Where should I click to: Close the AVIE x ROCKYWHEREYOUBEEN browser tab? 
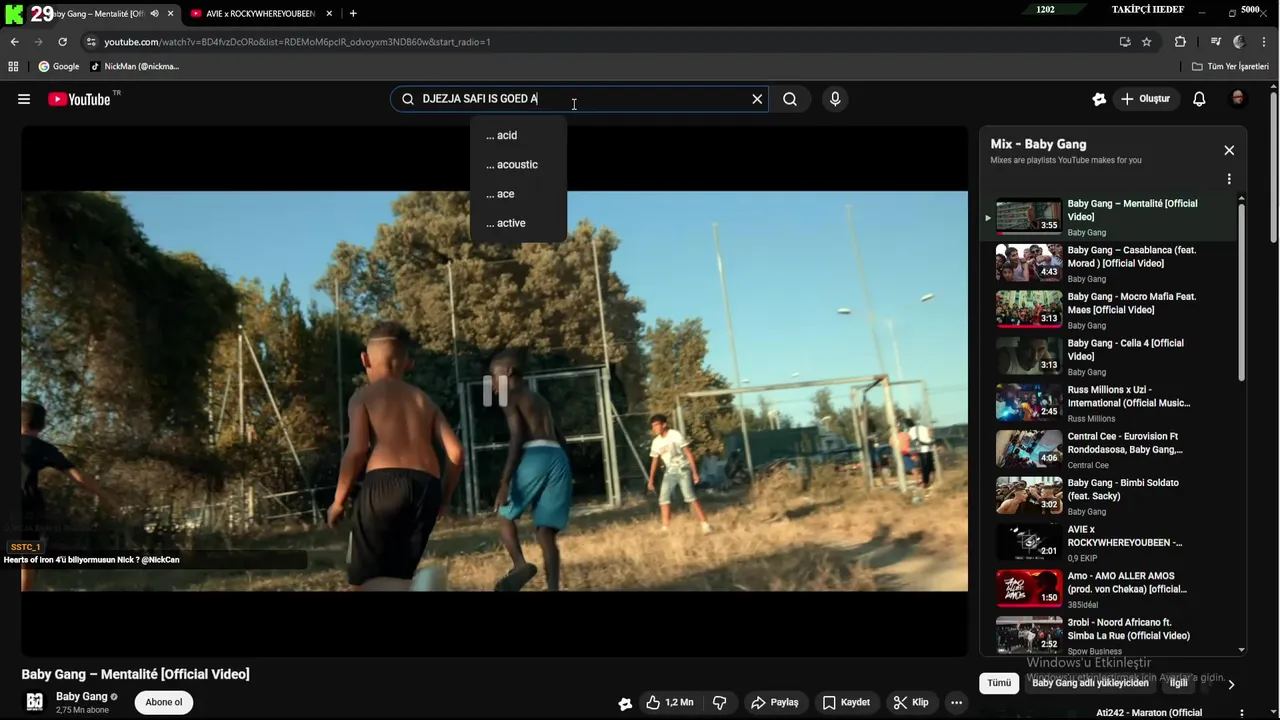pyautogui.click(x=330, y=14)
